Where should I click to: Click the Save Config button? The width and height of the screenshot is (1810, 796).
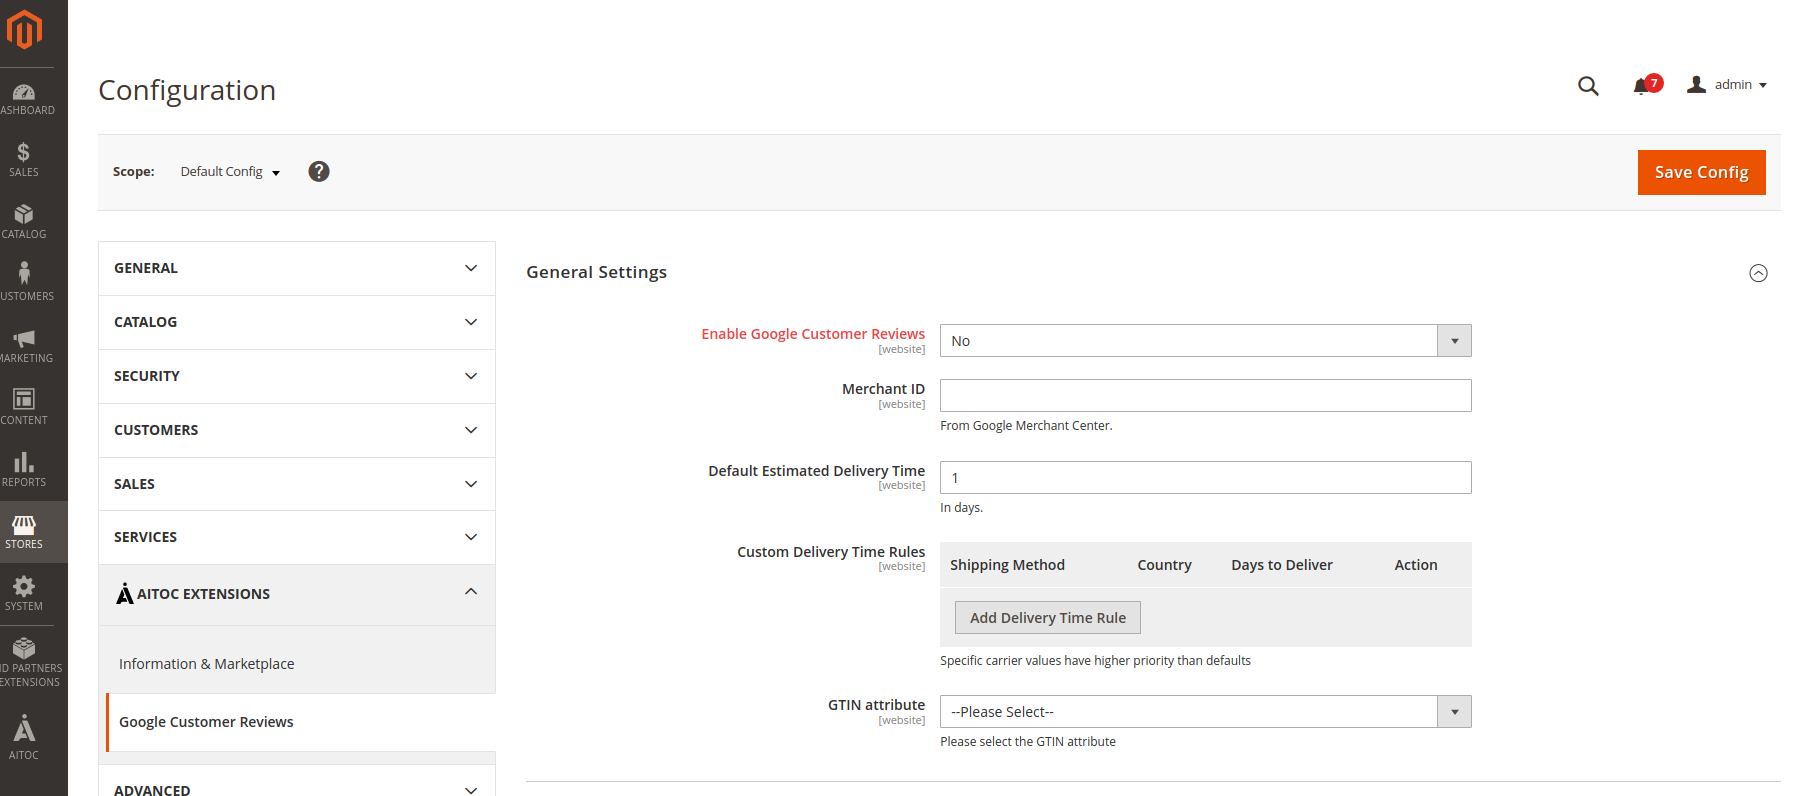point(1701,172)
